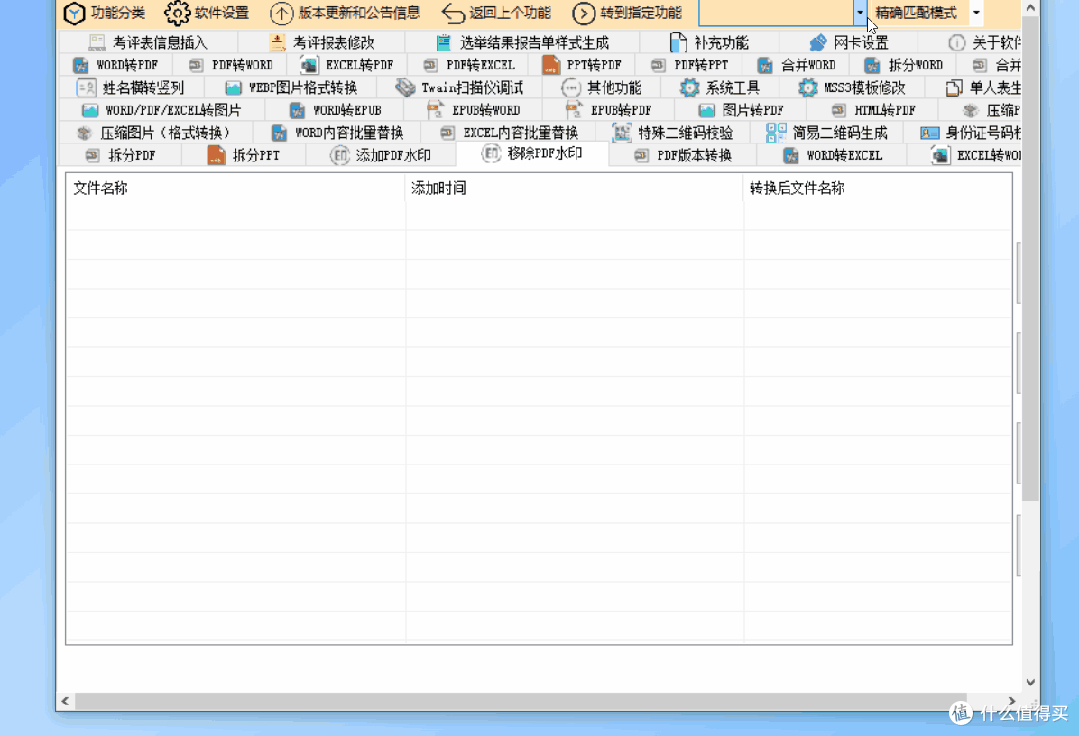
Task: Click the 转换后文件名称 column header
Action: point(877,188)
